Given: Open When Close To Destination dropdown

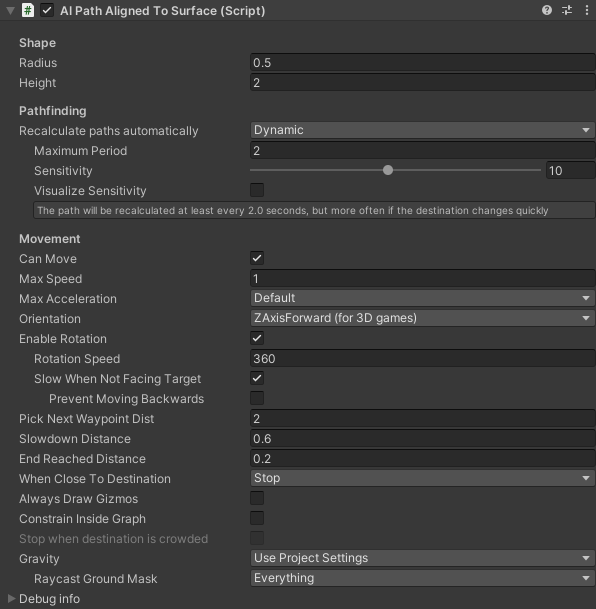Looking at the screenshot, I should coord(422,478).
